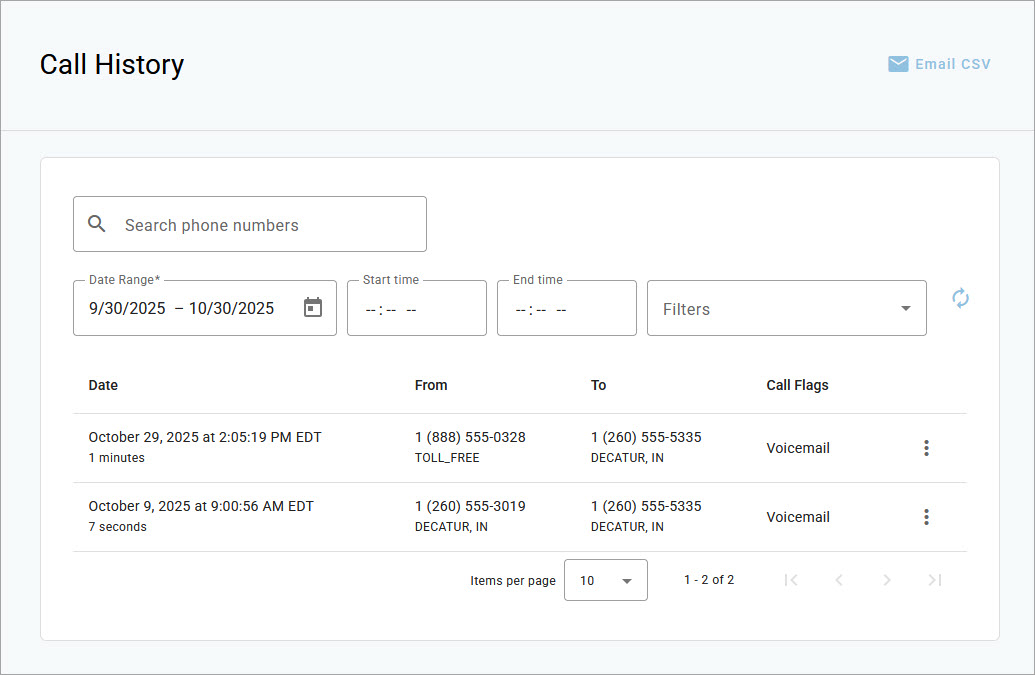Open the Items per page dropdown

click(605, 580)
